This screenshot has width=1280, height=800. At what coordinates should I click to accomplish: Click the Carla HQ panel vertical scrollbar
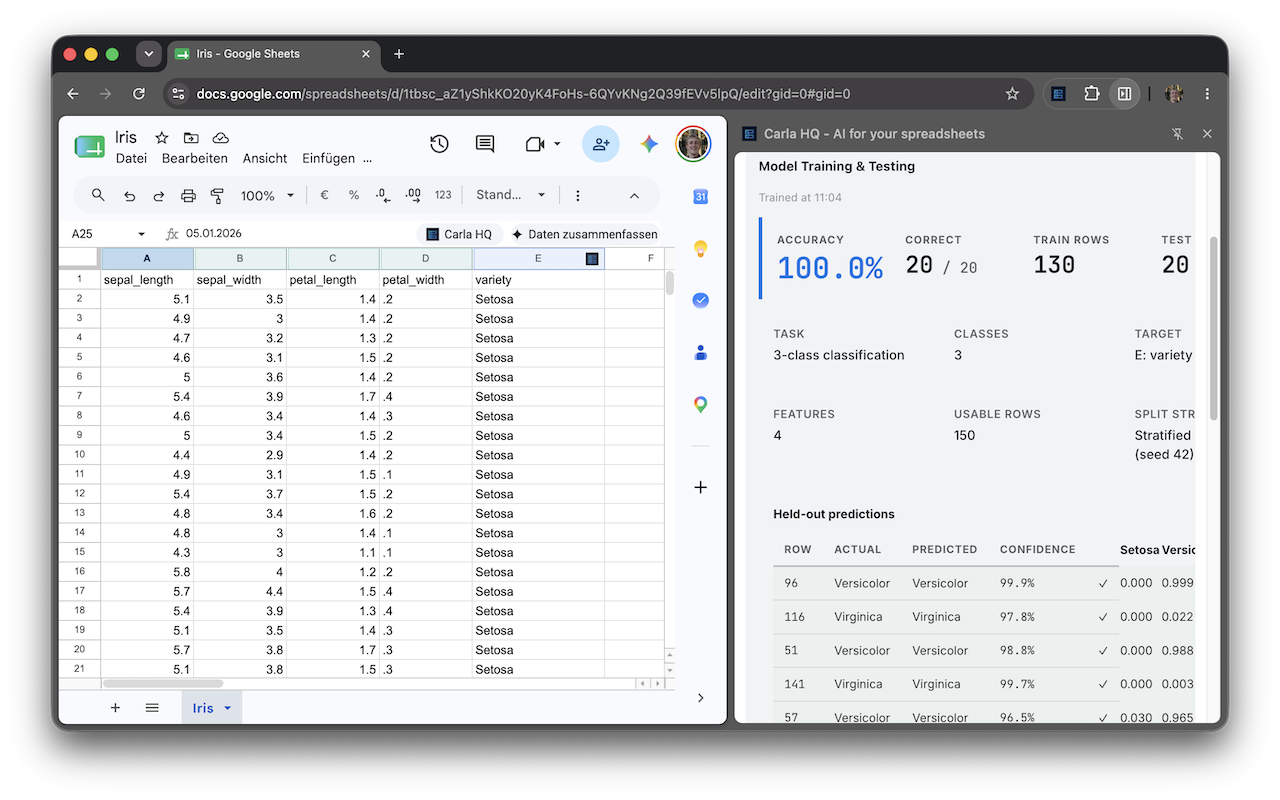(x=1214, y=328)
